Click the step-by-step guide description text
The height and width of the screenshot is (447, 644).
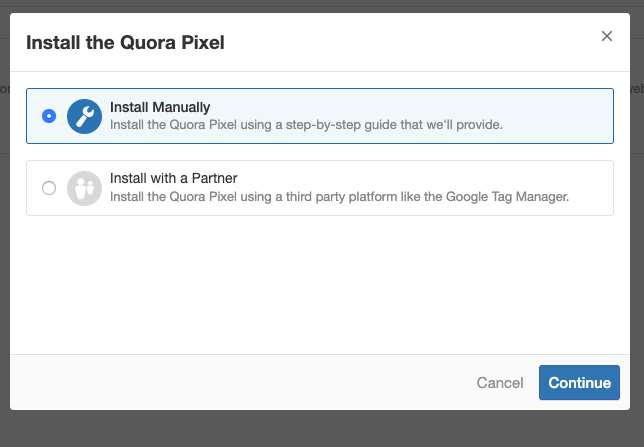pyautogui.click(x=306, y=125)
